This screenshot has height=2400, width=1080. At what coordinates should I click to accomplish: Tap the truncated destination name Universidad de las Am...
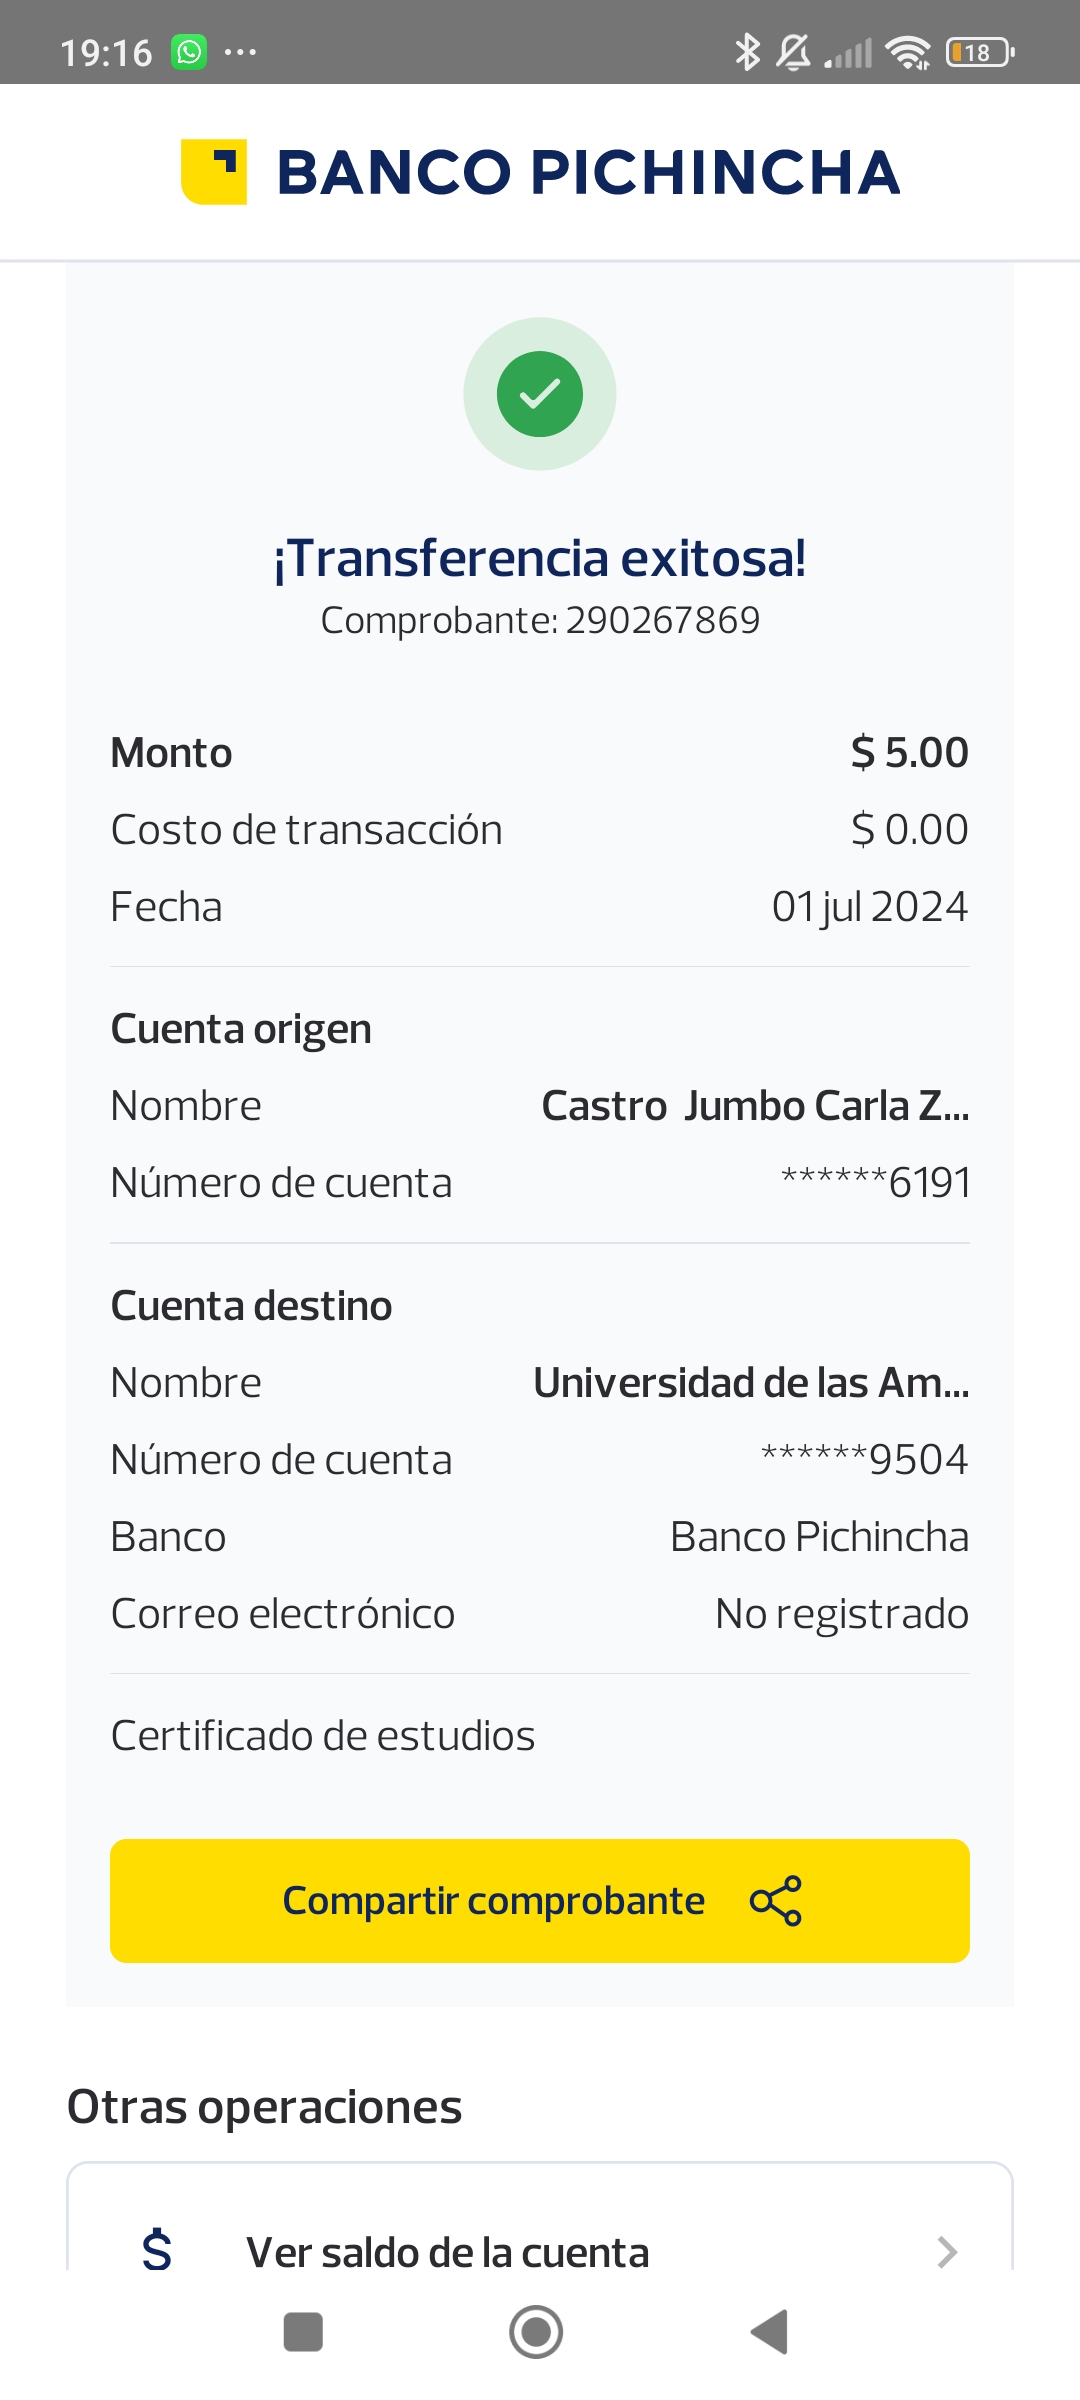click(751, 1383)
